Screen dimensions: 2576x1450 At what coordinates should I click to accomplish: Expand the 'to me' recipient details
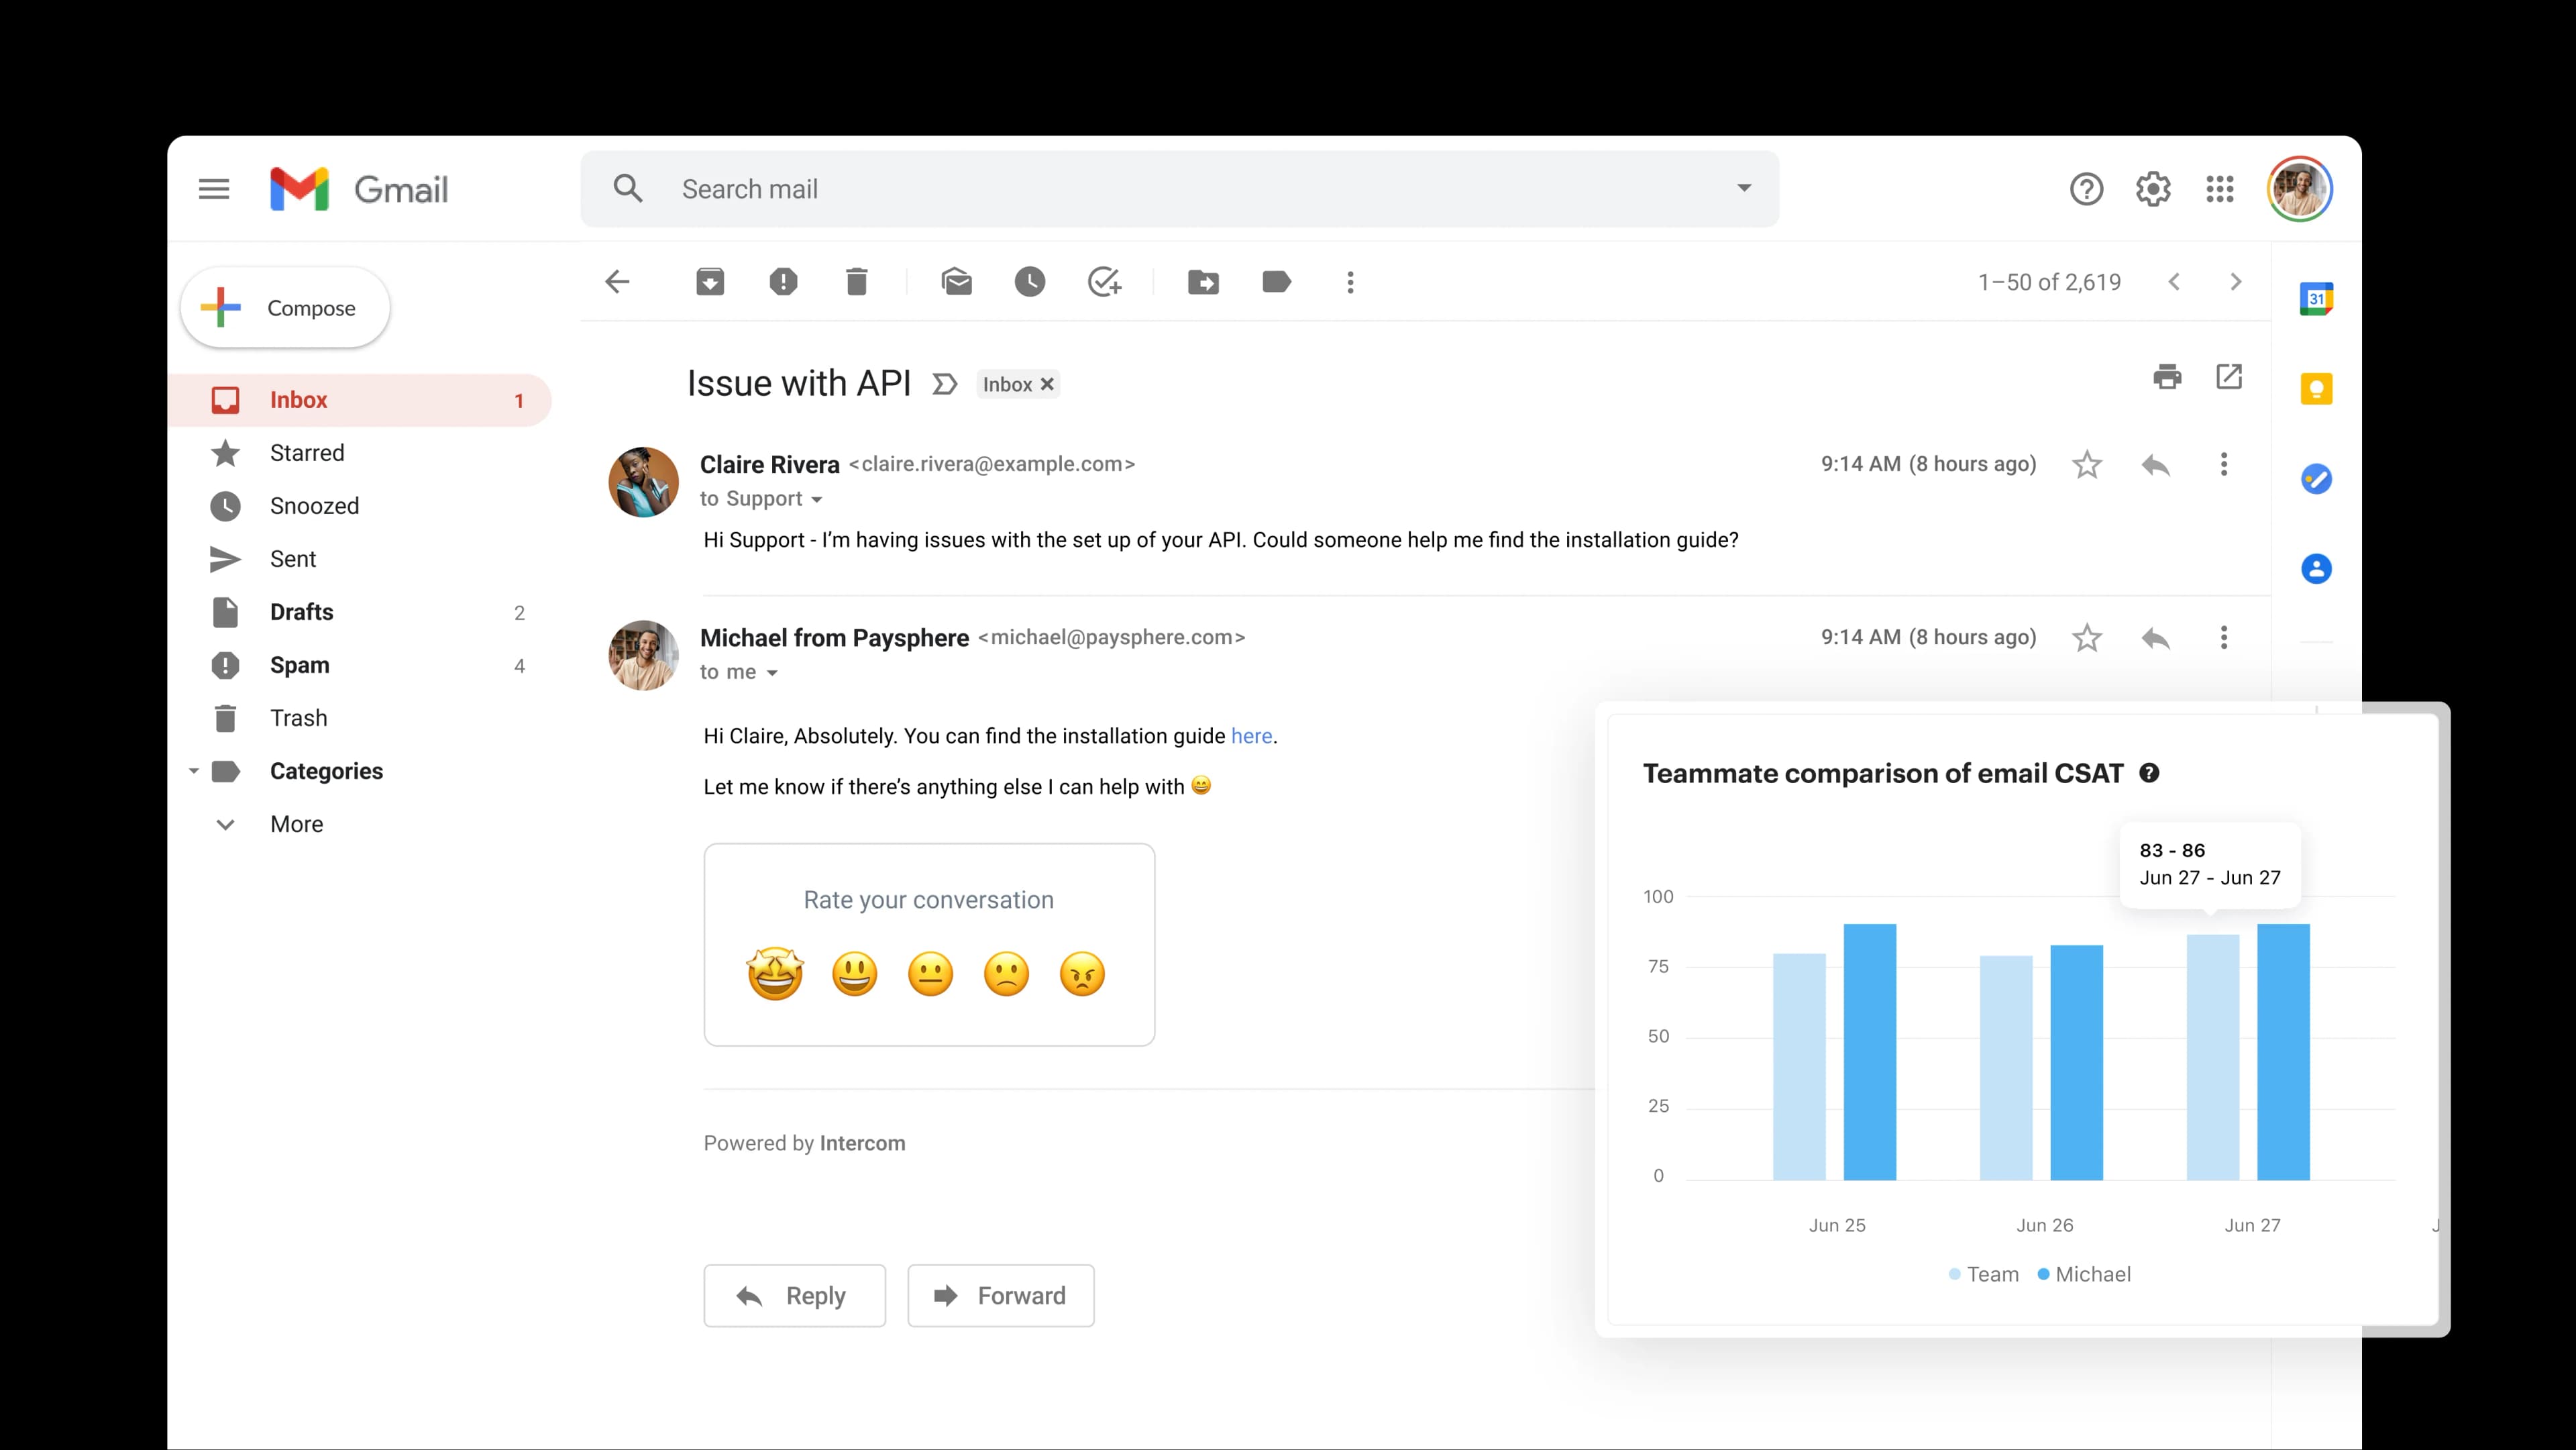[772, 672]
